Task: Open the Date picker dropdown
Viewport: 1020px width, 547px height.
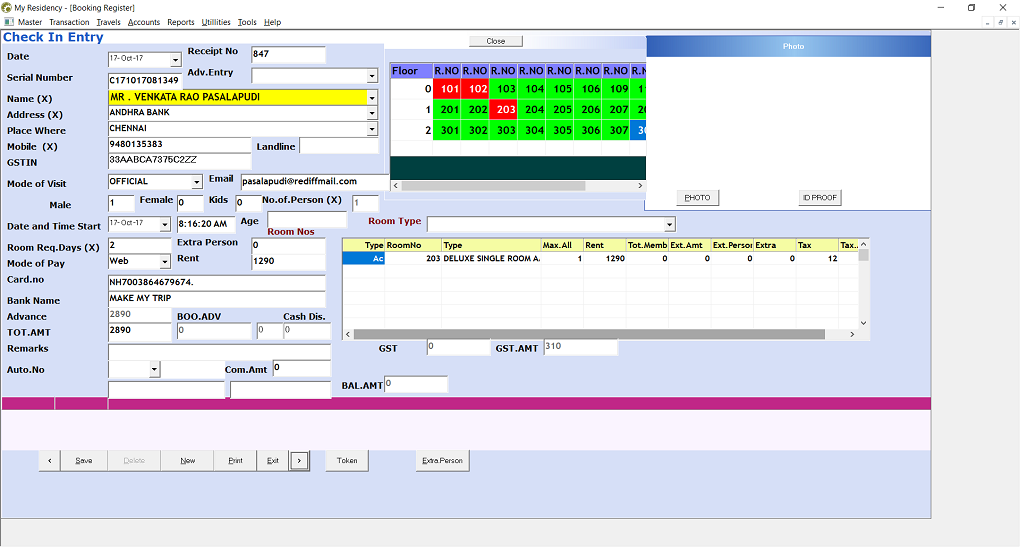Action: (176, 60)
